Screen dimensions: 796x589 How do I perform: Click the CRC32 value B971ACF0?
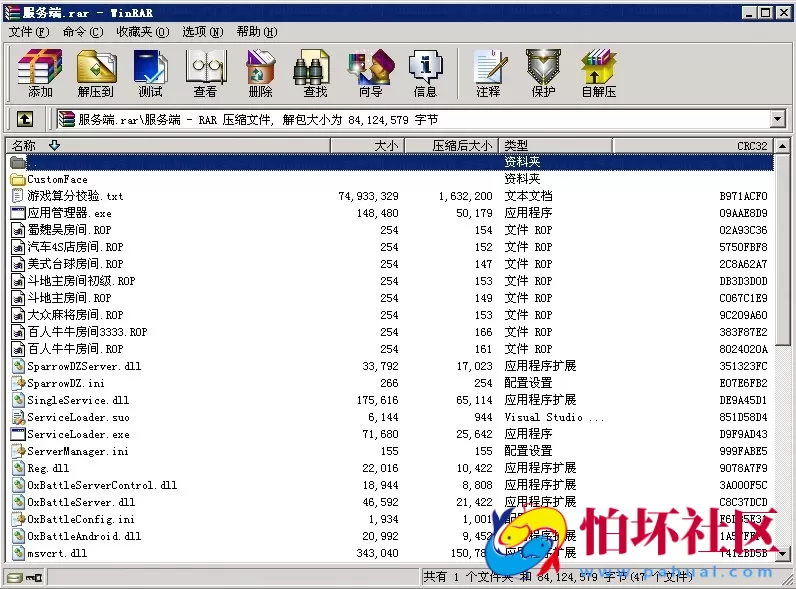tap(743, 197)
